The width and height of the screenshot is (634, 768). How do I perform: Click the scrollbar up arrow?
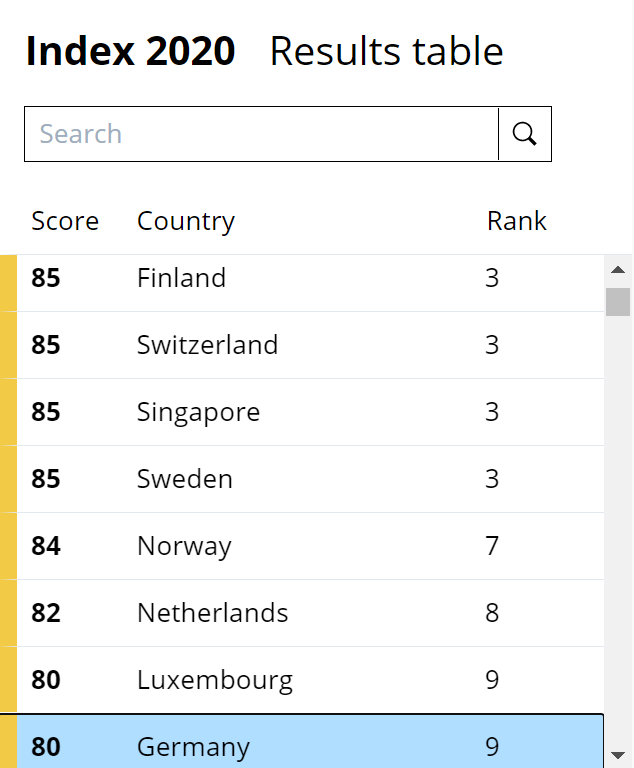(618, 270)
